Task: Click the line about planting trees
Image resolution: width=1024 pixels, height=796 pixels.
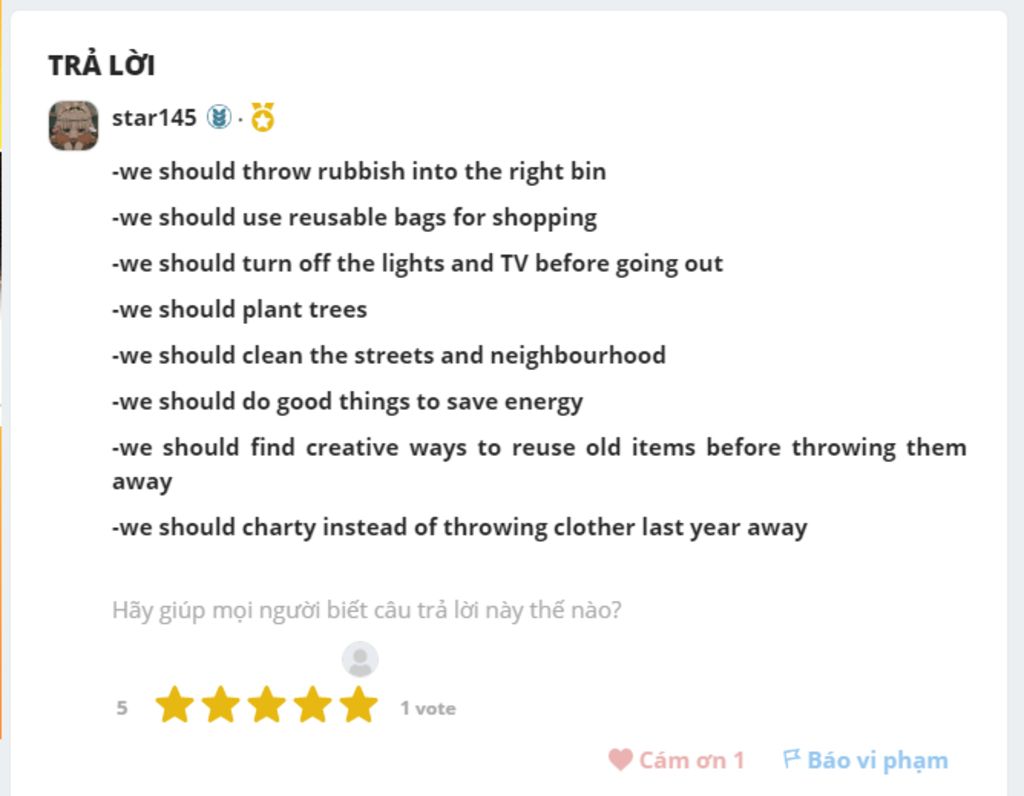Action: coord(240,310)
